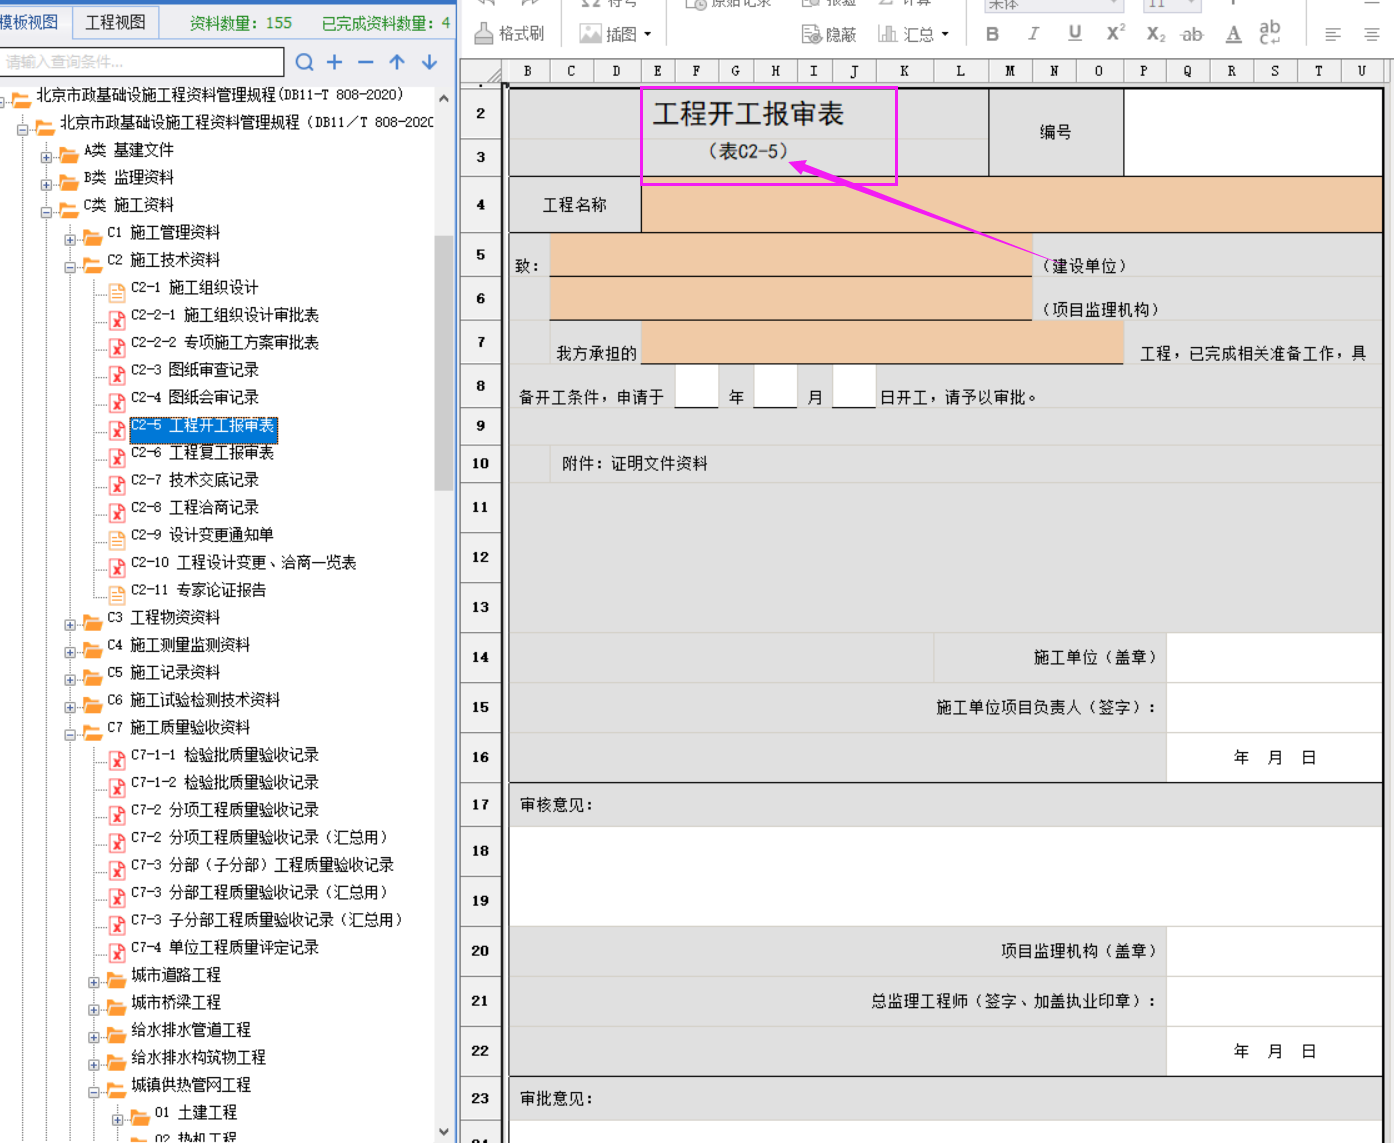Select row header 10
This screenshot has height=1143, width=1394.
click(481, 463)
